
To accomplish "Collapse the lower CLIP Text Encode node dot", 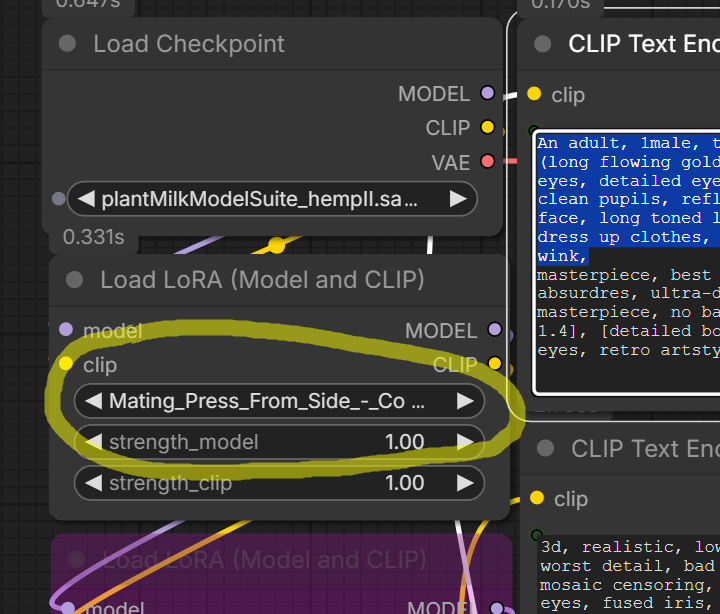I will [x=546, y=448].
